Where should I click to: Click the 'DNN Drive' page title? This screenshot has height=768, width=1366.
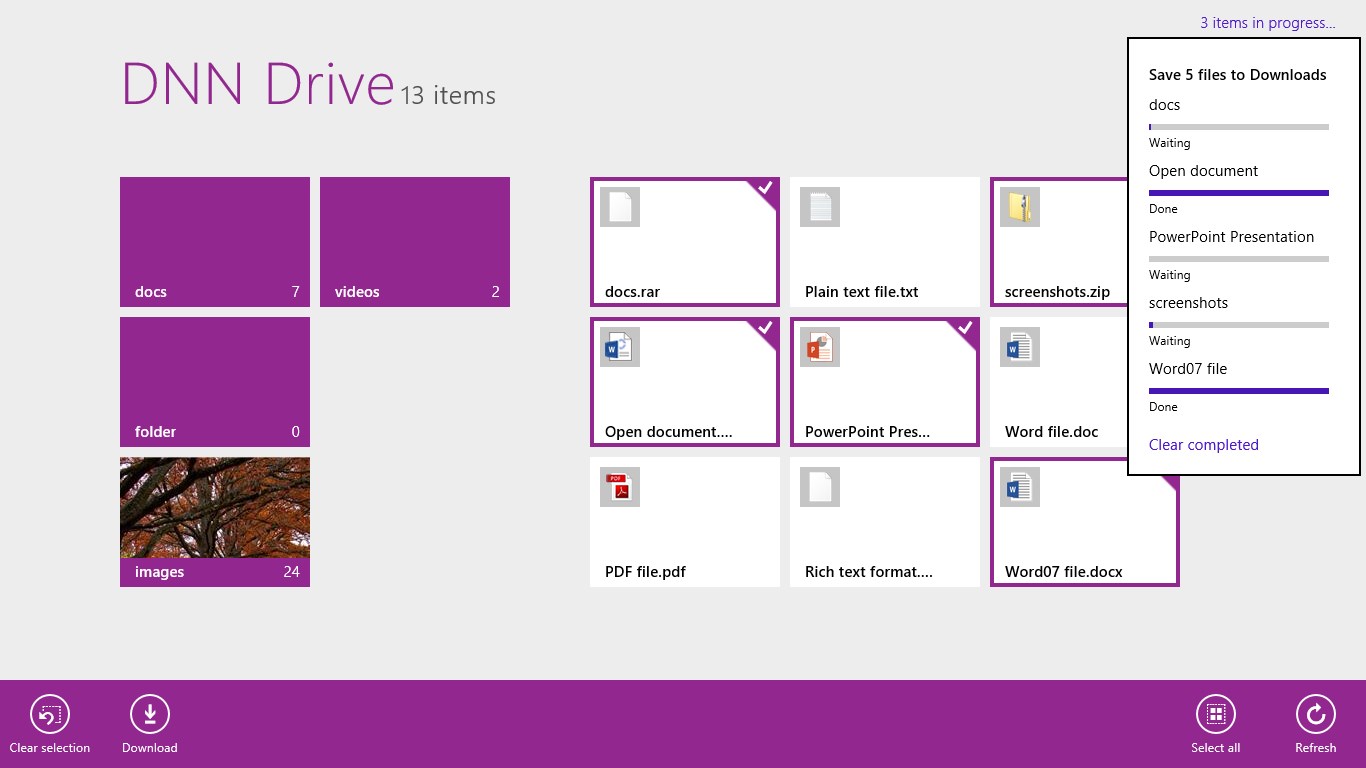pyautogui.click(x=258, y=84)
